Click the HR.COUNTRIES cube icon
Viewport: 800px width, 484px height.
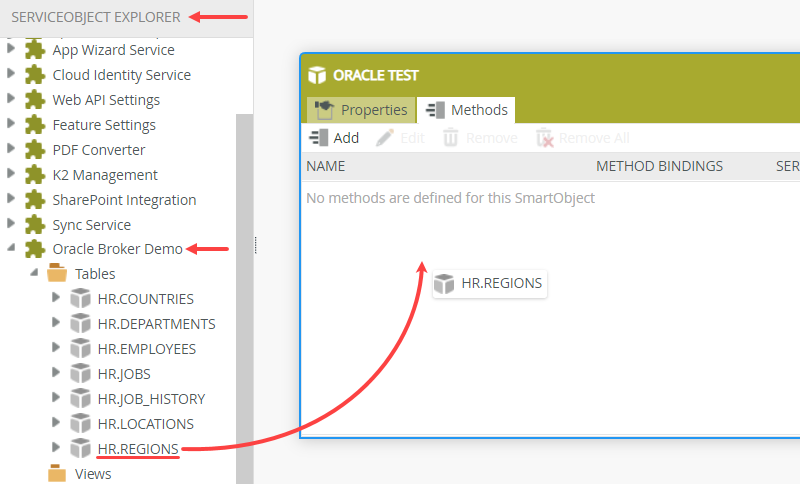point(80,298)
